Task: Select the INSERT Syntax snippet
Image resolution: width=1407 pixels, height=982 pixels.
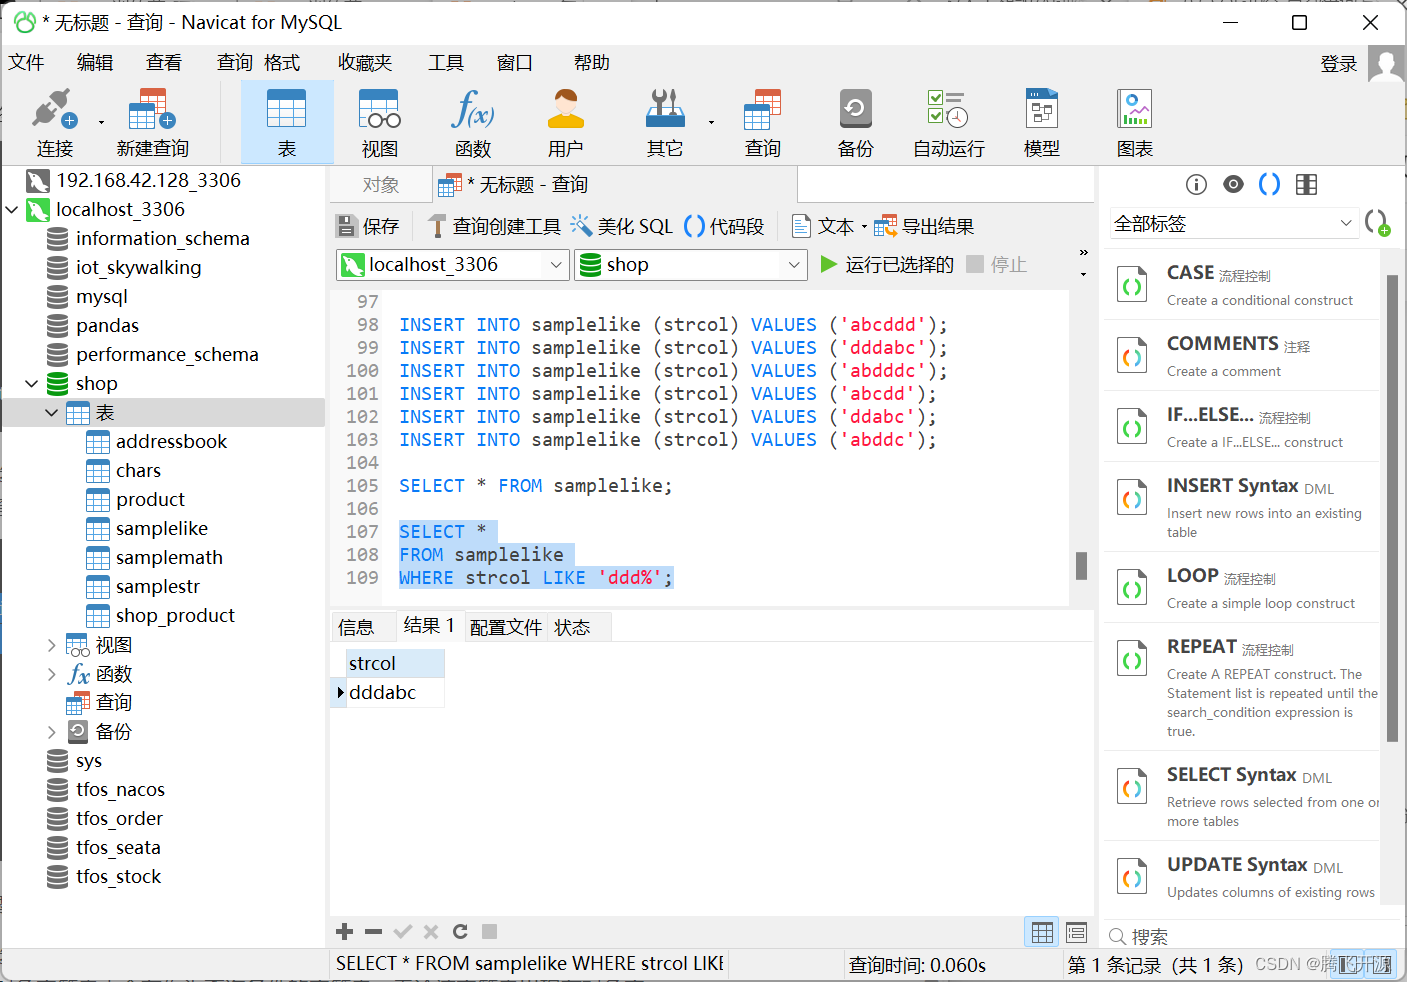Action: tap(1242, 507)
